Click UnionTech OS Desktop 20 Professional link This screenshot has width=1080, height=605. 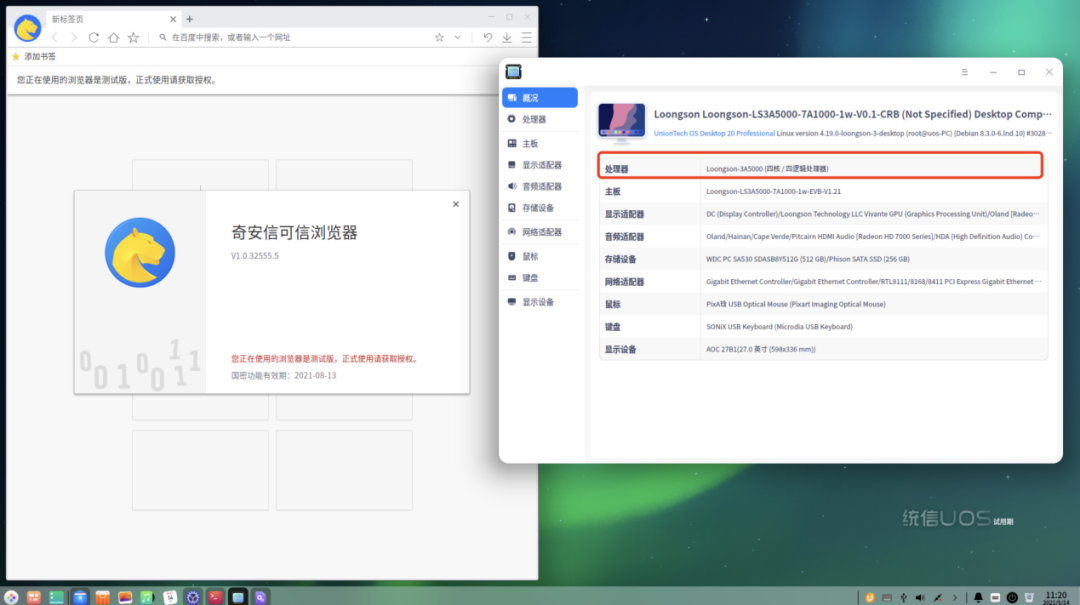[x=714, y=134]
